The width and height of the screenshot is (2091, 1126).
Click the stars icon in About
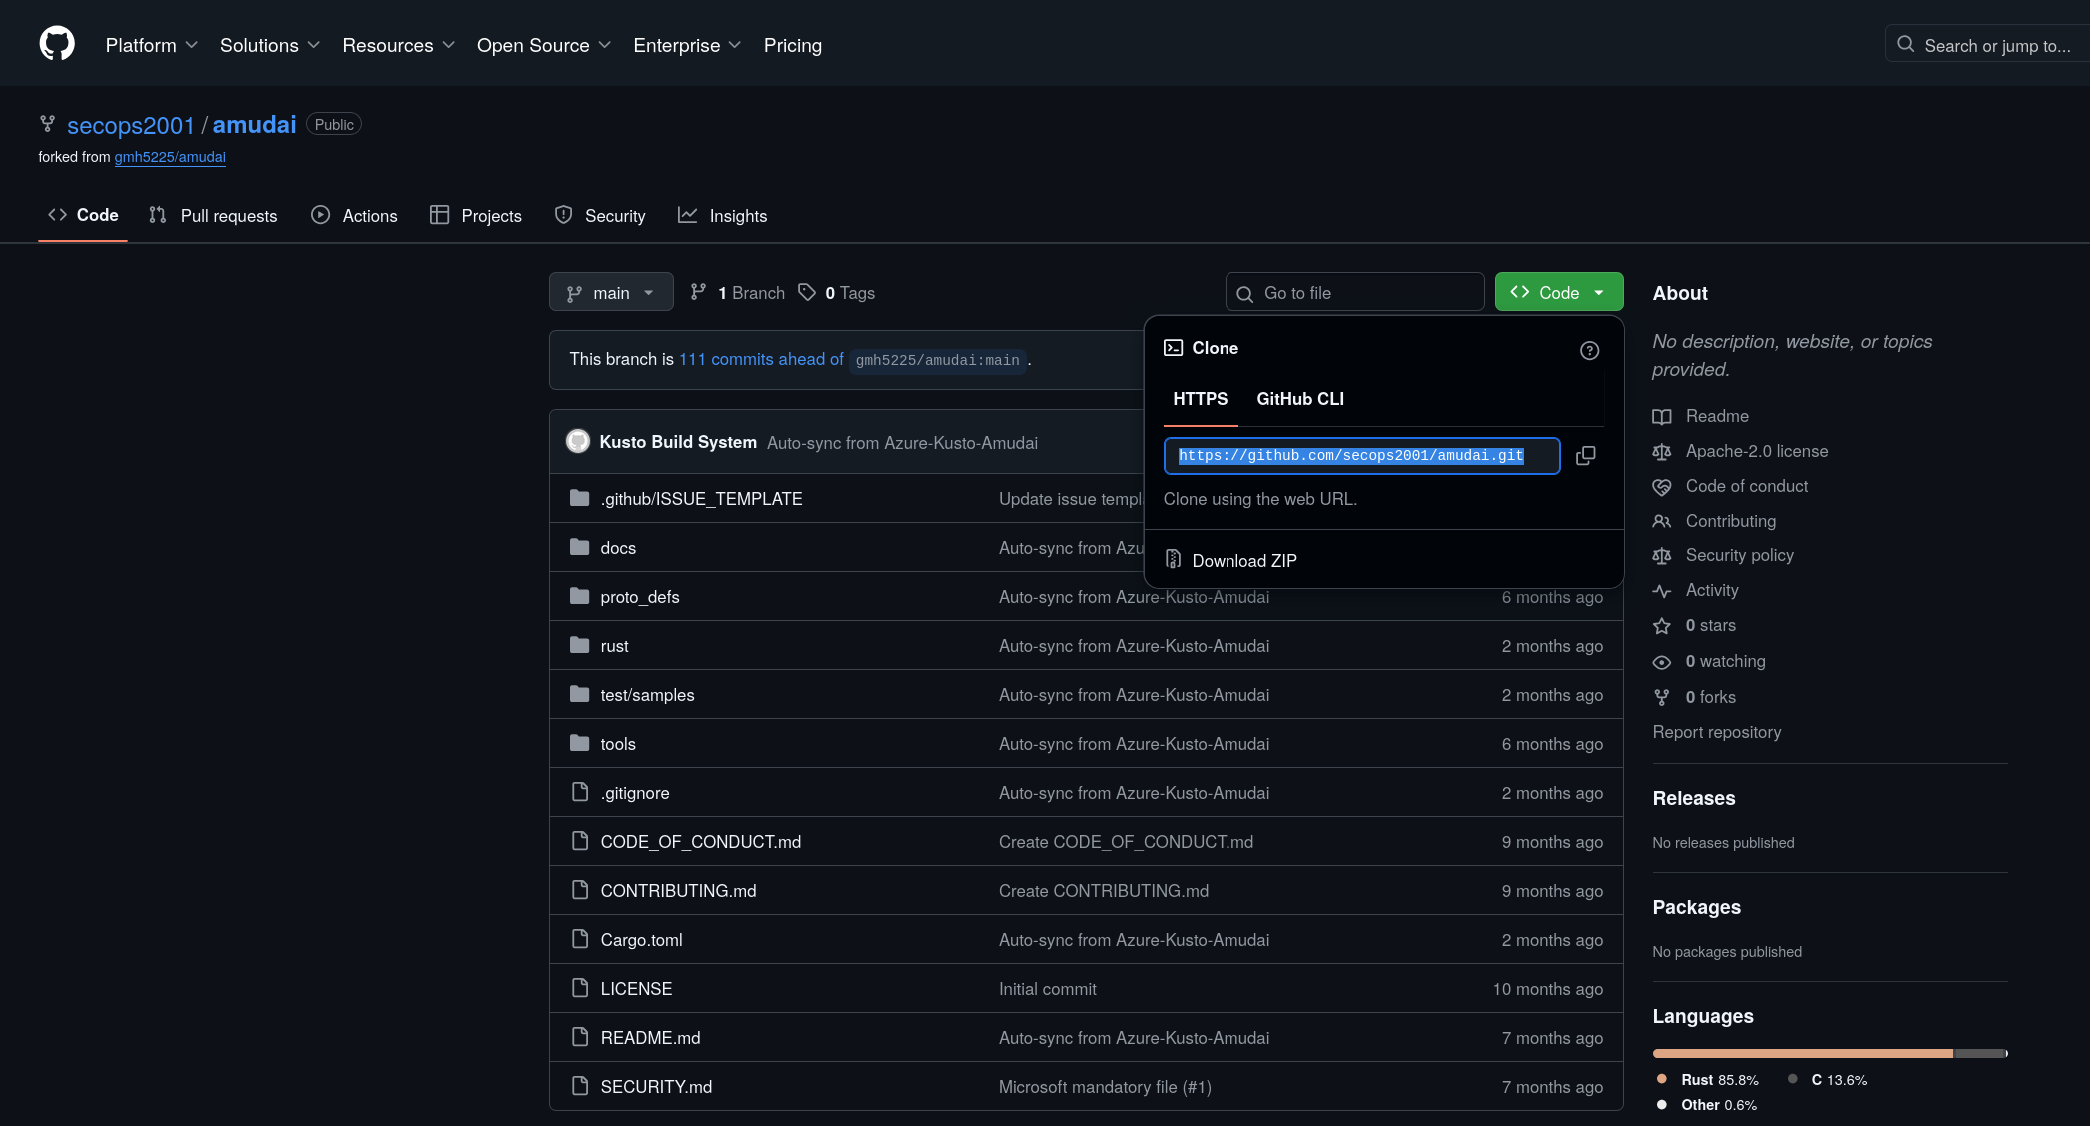(1662, 626)
